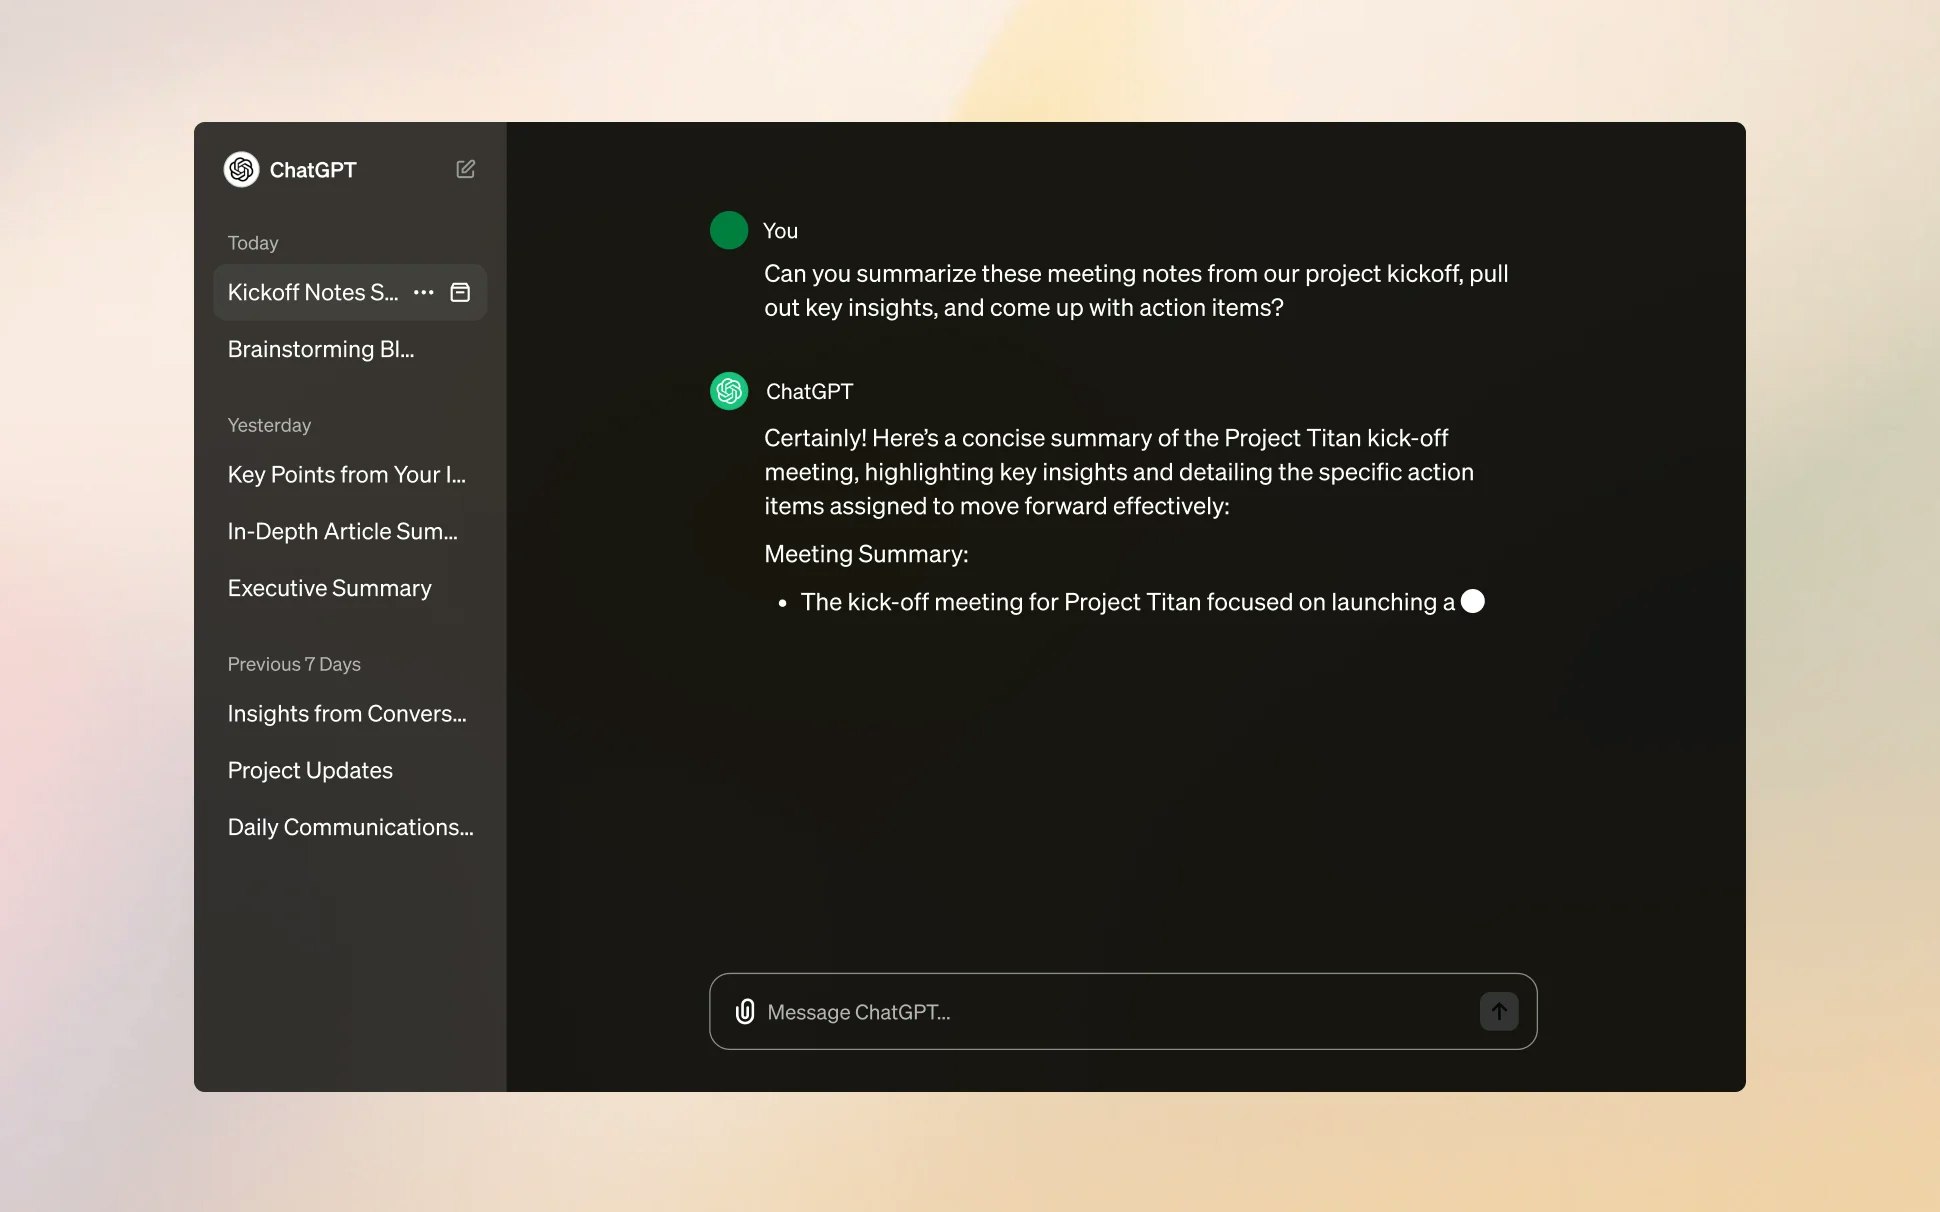Open the three-dots menu on Kickoff Notes
1940x1212 pixels.
click(x=423, y=292)
